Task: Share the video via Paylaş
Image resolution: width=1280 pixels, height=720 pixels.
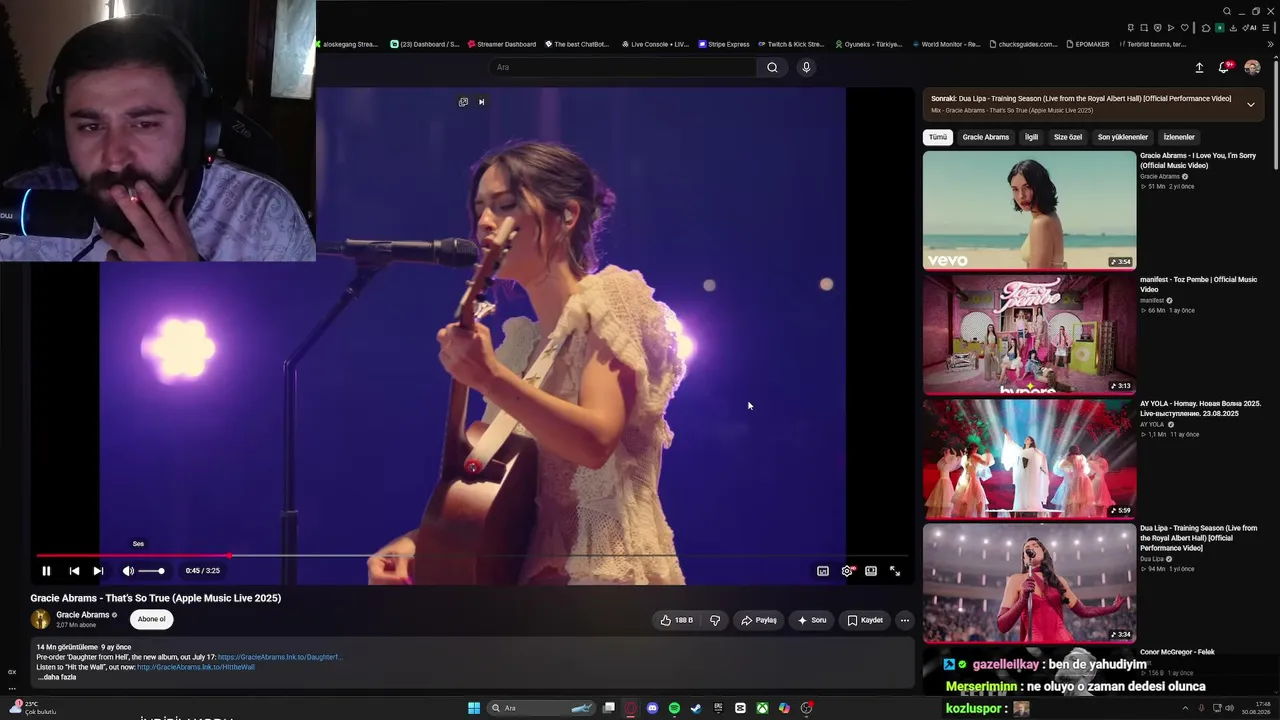Action: 759,620
